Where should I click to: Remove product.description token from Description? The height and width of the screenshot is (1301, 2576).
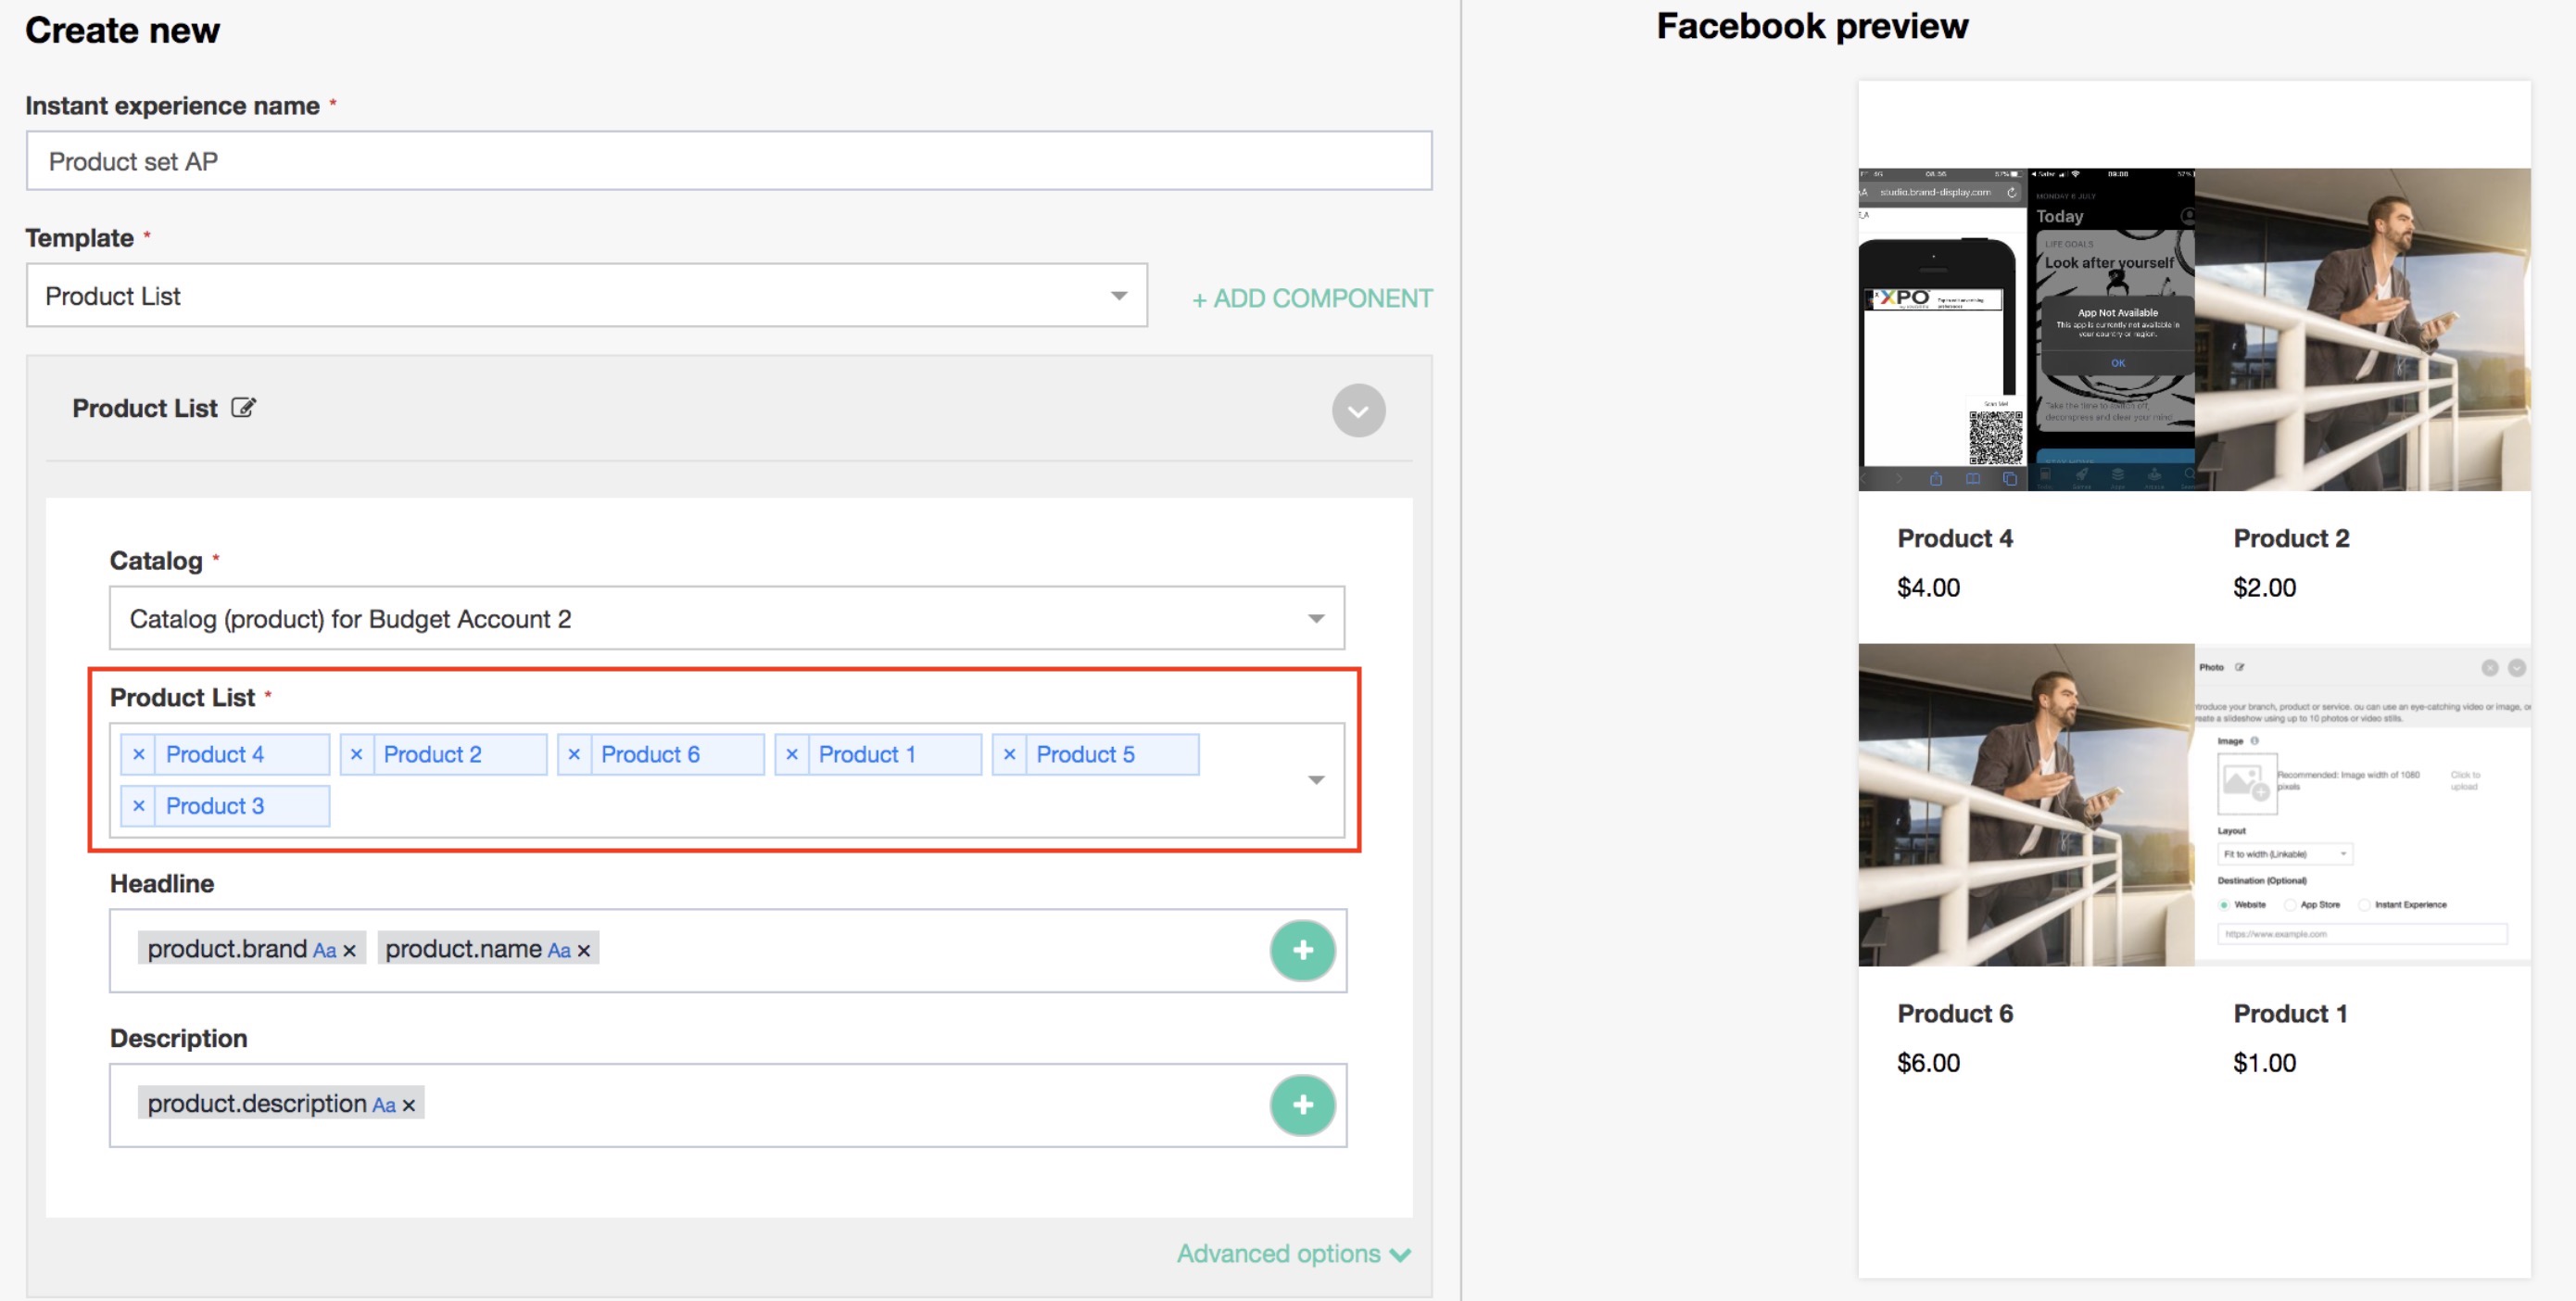[409, 1106]
